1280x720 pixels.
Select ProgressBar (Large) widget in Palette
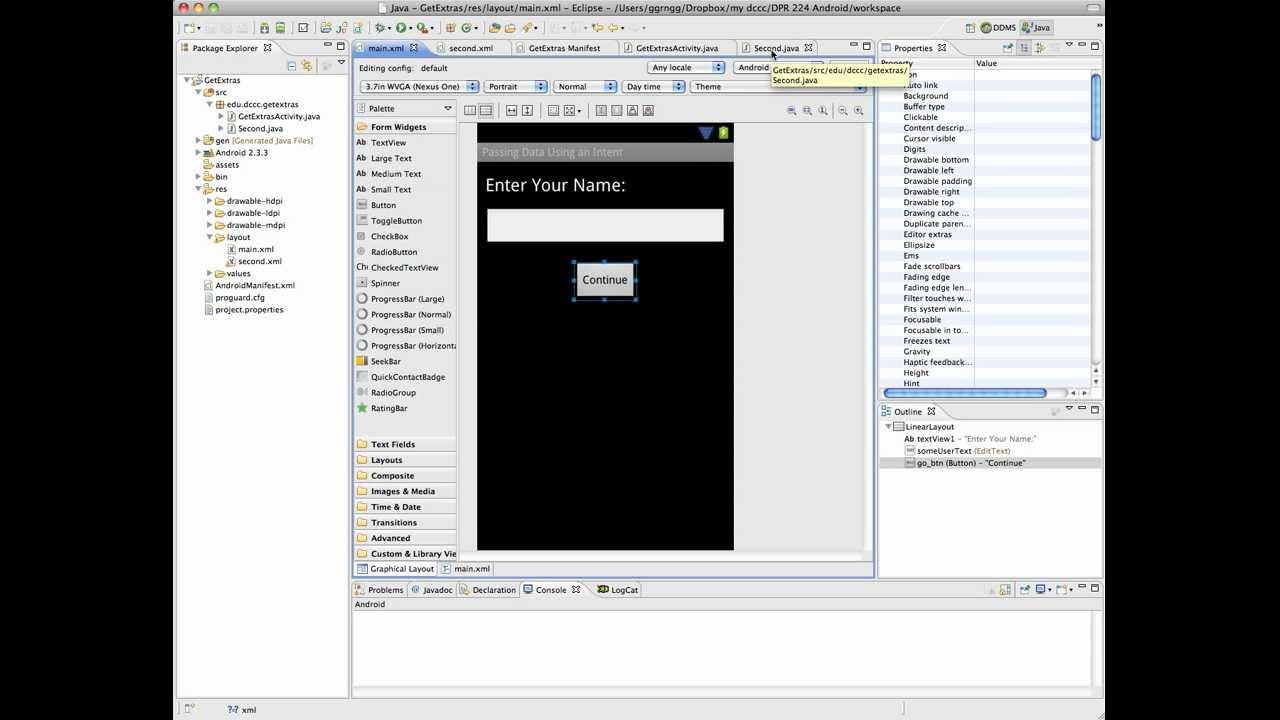(407, 299)
